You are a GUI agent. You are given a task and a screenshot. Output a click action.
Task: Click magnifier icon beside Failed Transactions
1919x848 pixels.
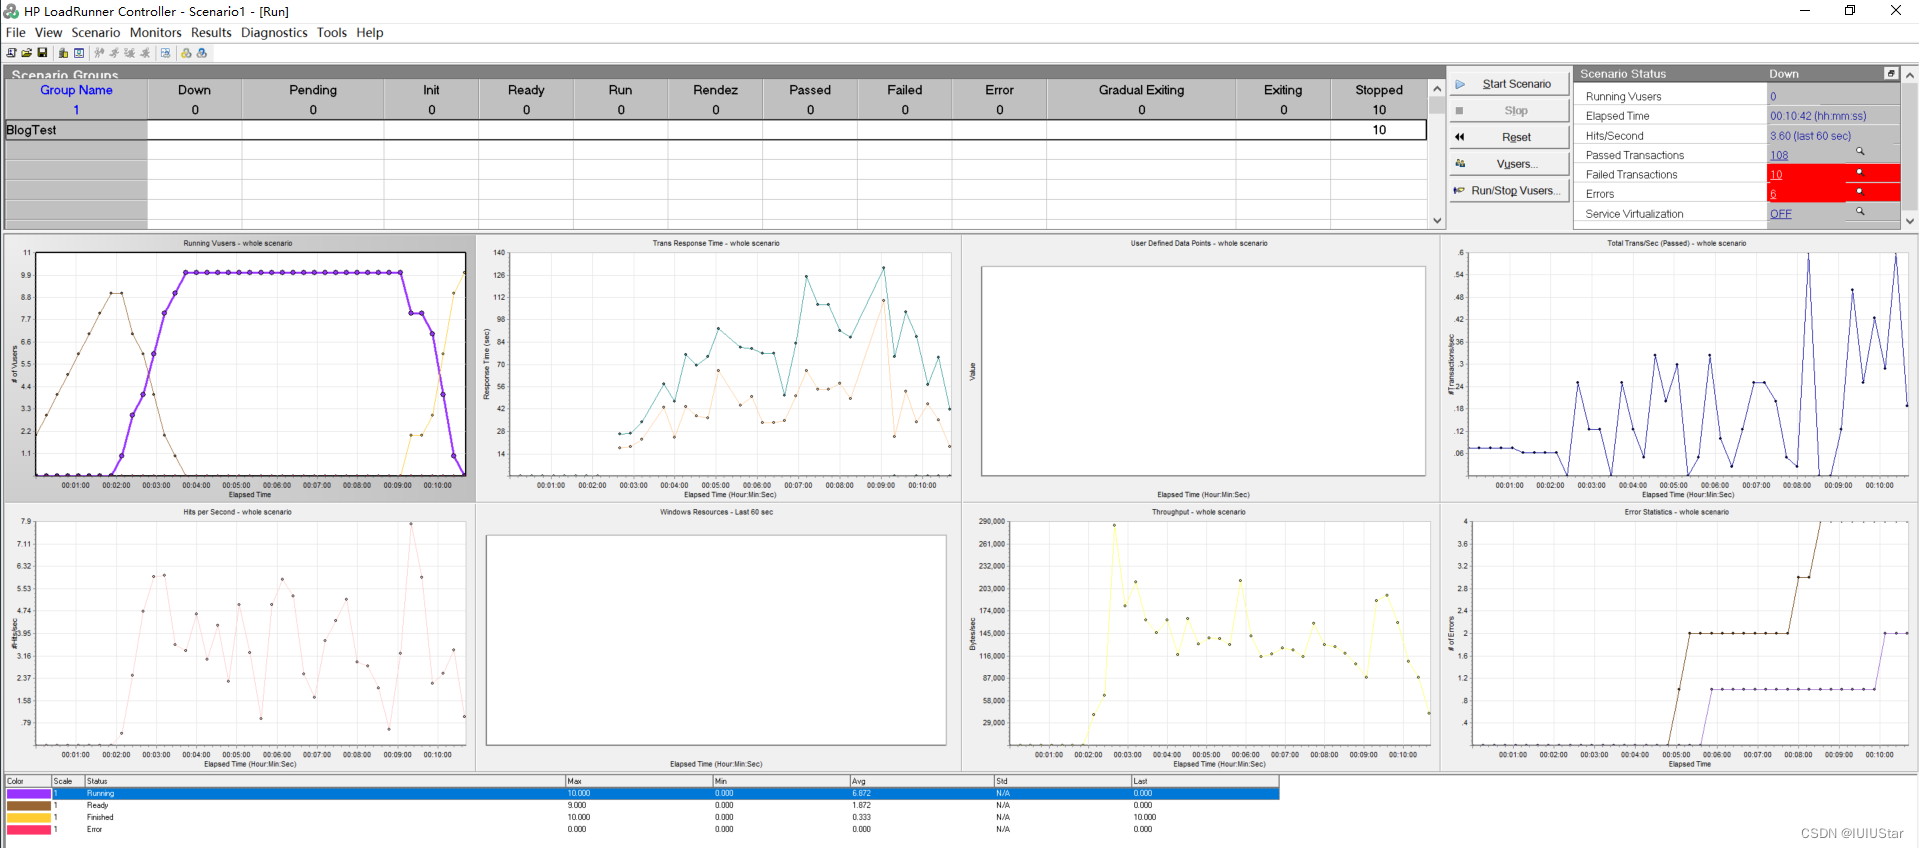pyautogui.click(x=1860, y=172)
